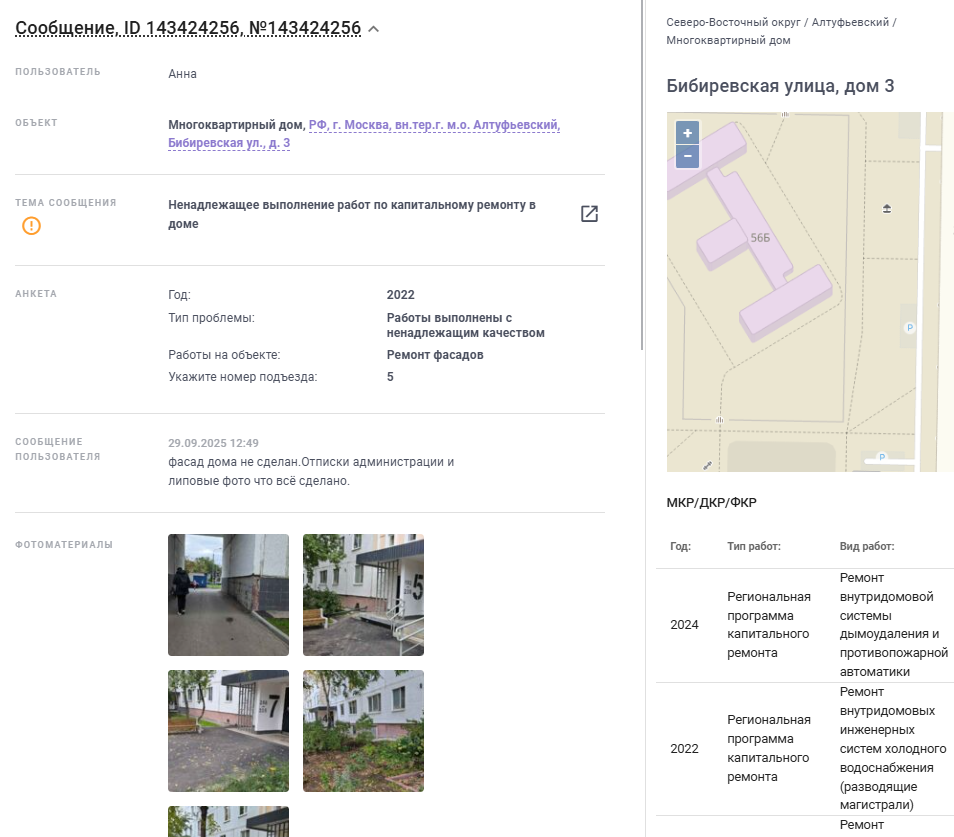Click the МКР/ДКР/ФКР section heading
This screenshot has height=837, width=954.
click(711, 502)
